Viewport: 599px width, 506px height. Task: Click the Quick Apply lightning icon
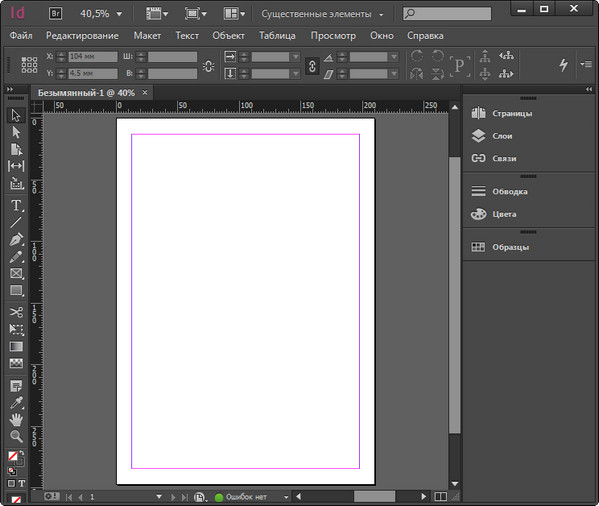coord(563,65)
